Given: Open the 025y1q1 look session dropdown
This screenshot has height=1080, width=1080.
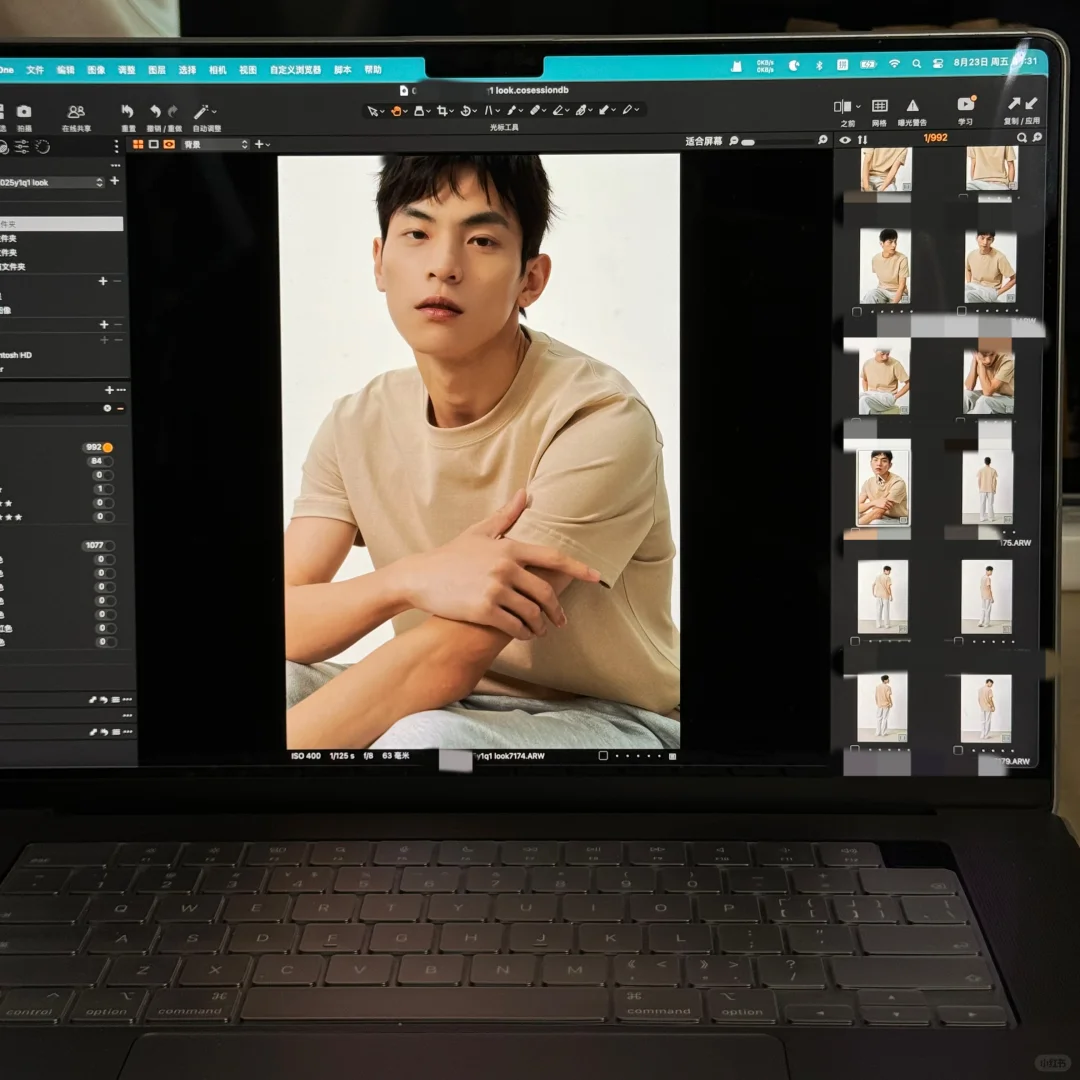Looking at the screenshot, I should click(x=52, y=183).
